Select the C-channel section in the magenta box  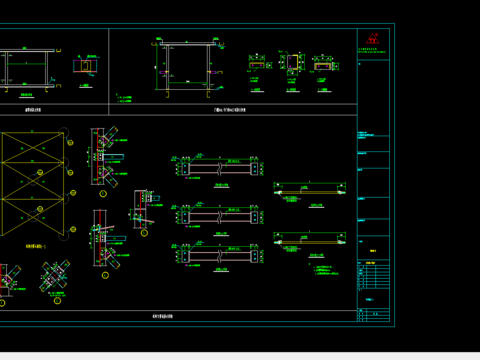pos(85,66)
